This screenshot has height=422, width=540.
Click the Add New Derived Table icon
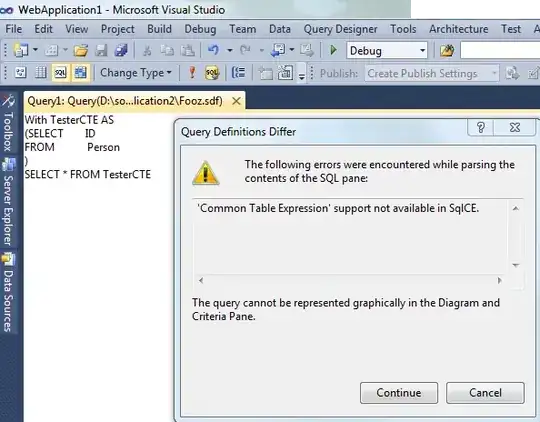pyautogui.click(x=285, y=73)
